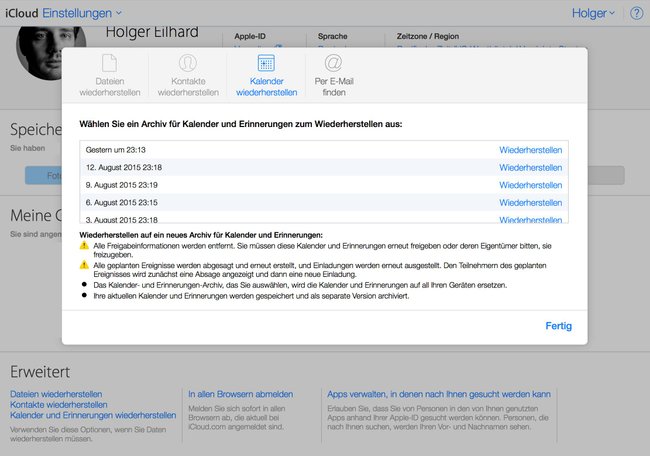Screen dimensions: 650x456
Task: Click the first yellow warning triangle icon
Action: (84, 245)
